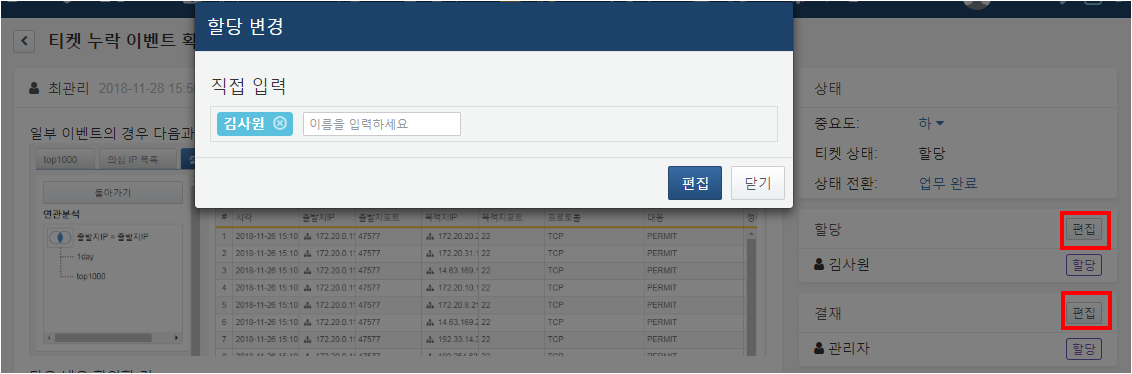Click the network icon beside 192.33.14.3 in row 7
The image size is (1132, 374).
point(431,339)
